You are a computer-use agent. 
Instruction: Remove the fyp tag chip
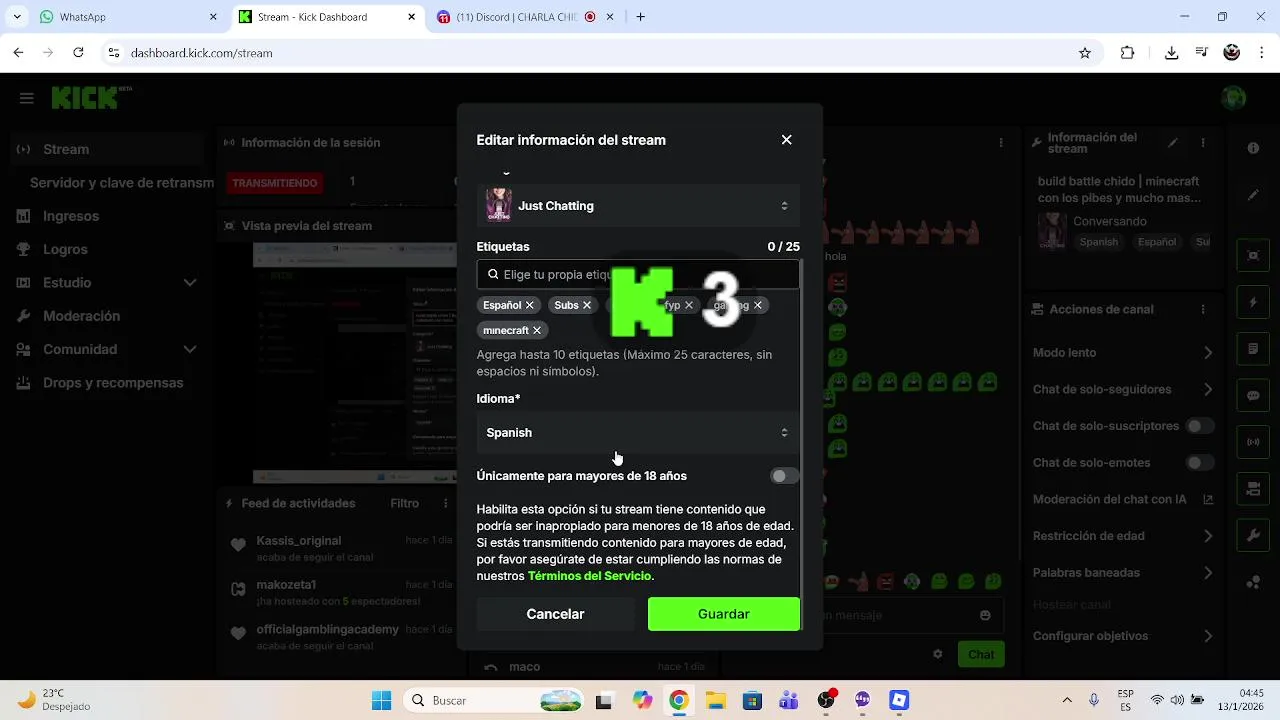click(689, 305)
